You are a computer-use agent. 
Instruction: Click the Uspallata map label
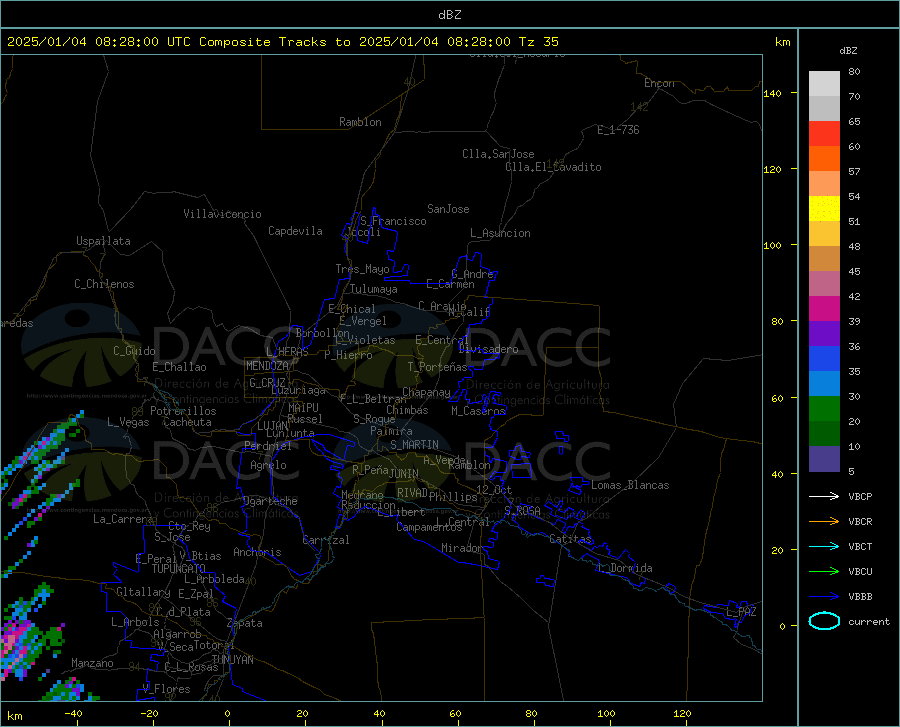pyautogui.click(x=103, y=241)
